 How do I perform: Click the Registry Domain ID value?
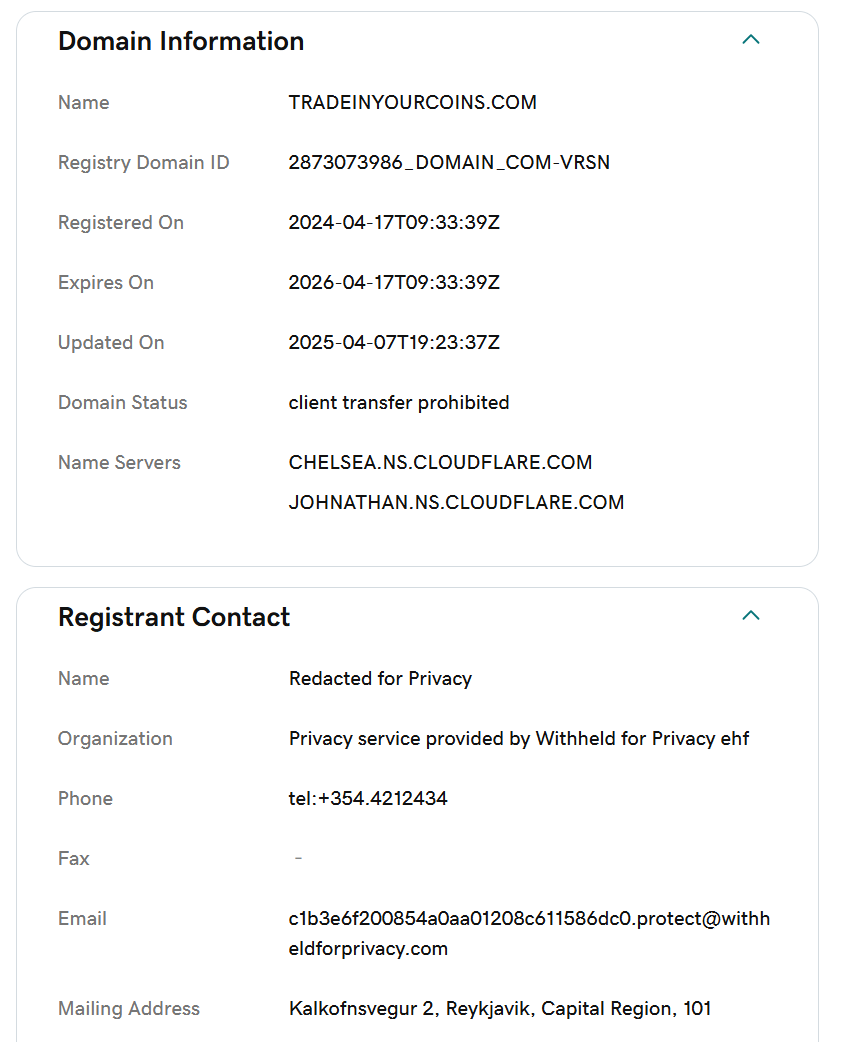[449, 162]
